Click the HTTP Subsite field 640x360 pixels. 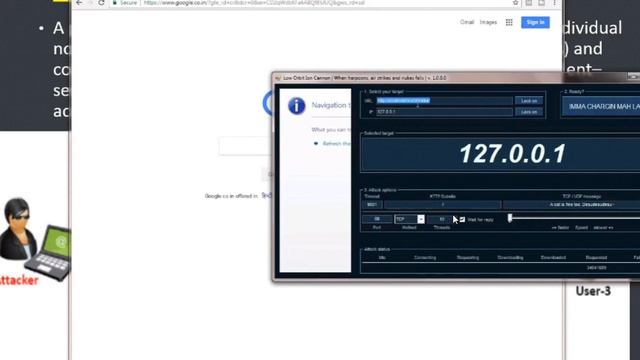[442, 204]
